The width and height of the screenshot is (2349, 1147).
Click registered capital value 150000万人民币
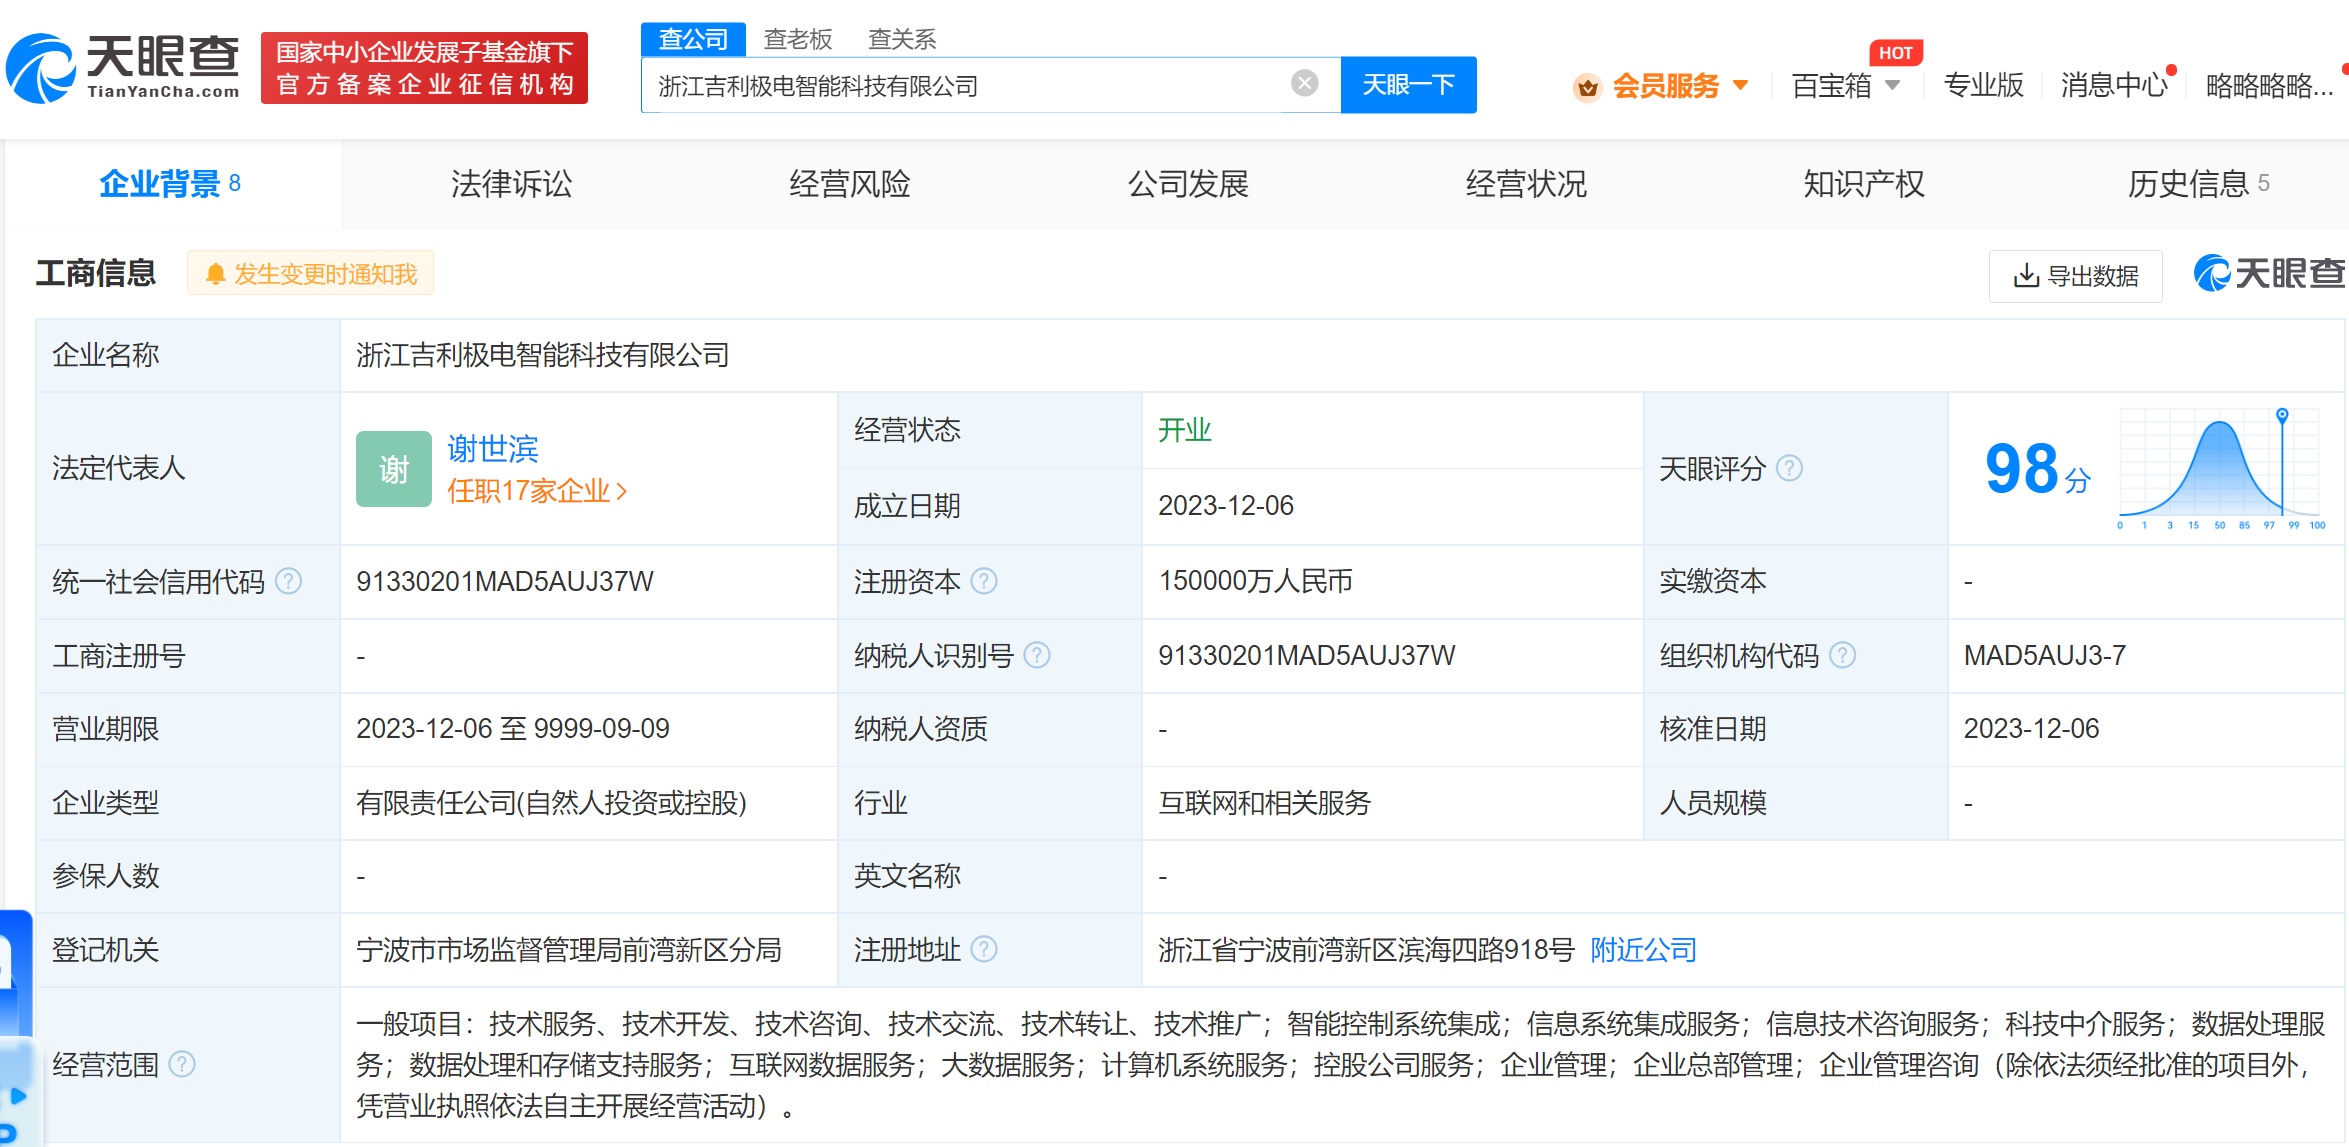[1255, 581]
